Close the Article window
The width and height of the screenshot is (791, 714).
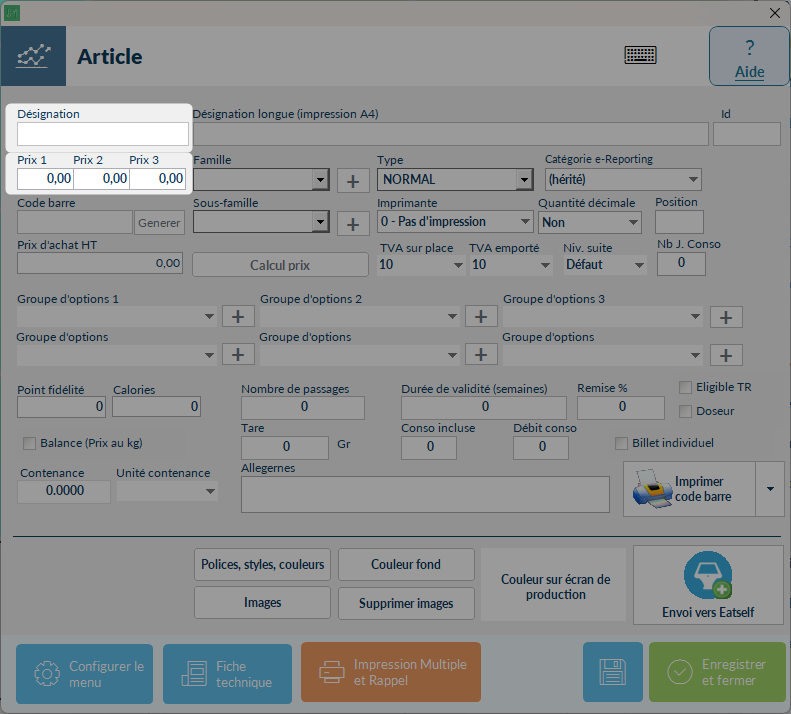tap(775, 13)
